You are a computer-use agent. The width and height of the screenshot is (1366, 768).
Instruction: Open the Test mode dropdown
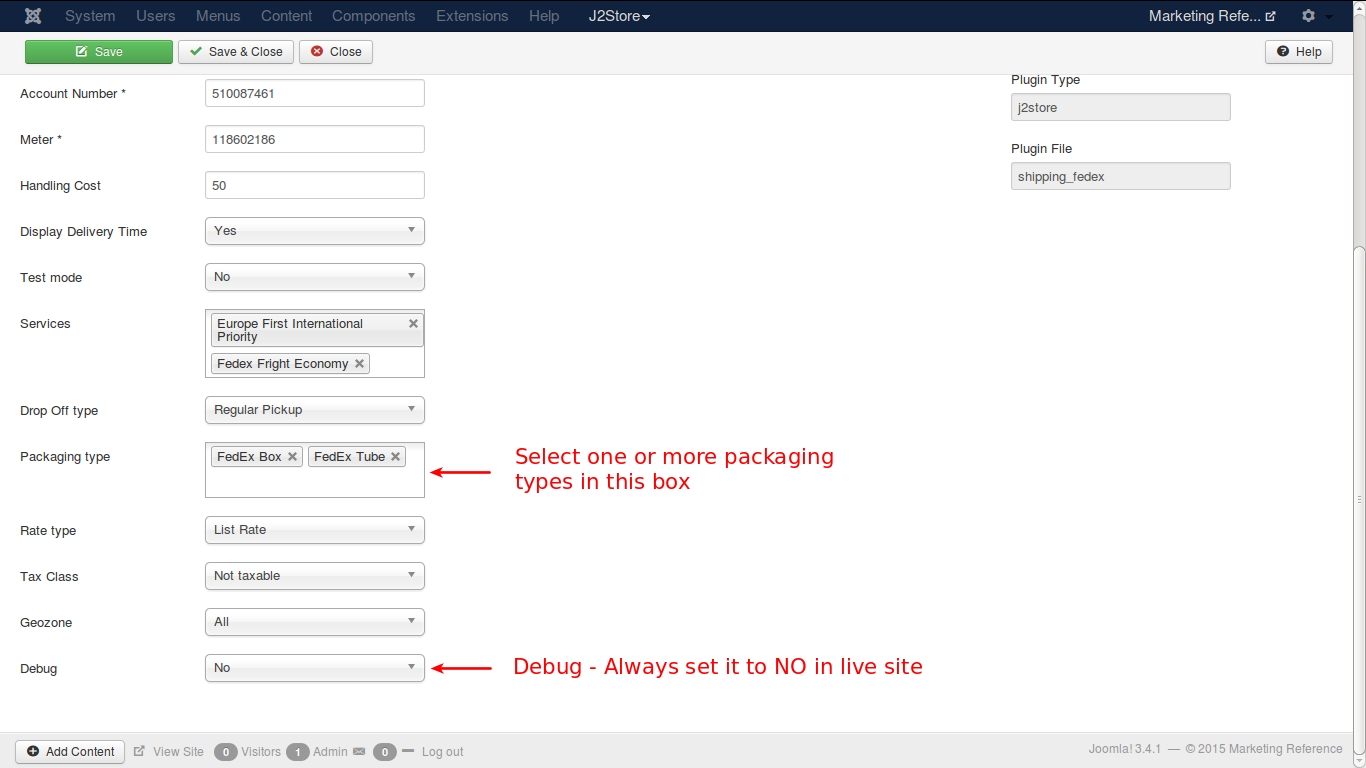[x=314, y=277]
